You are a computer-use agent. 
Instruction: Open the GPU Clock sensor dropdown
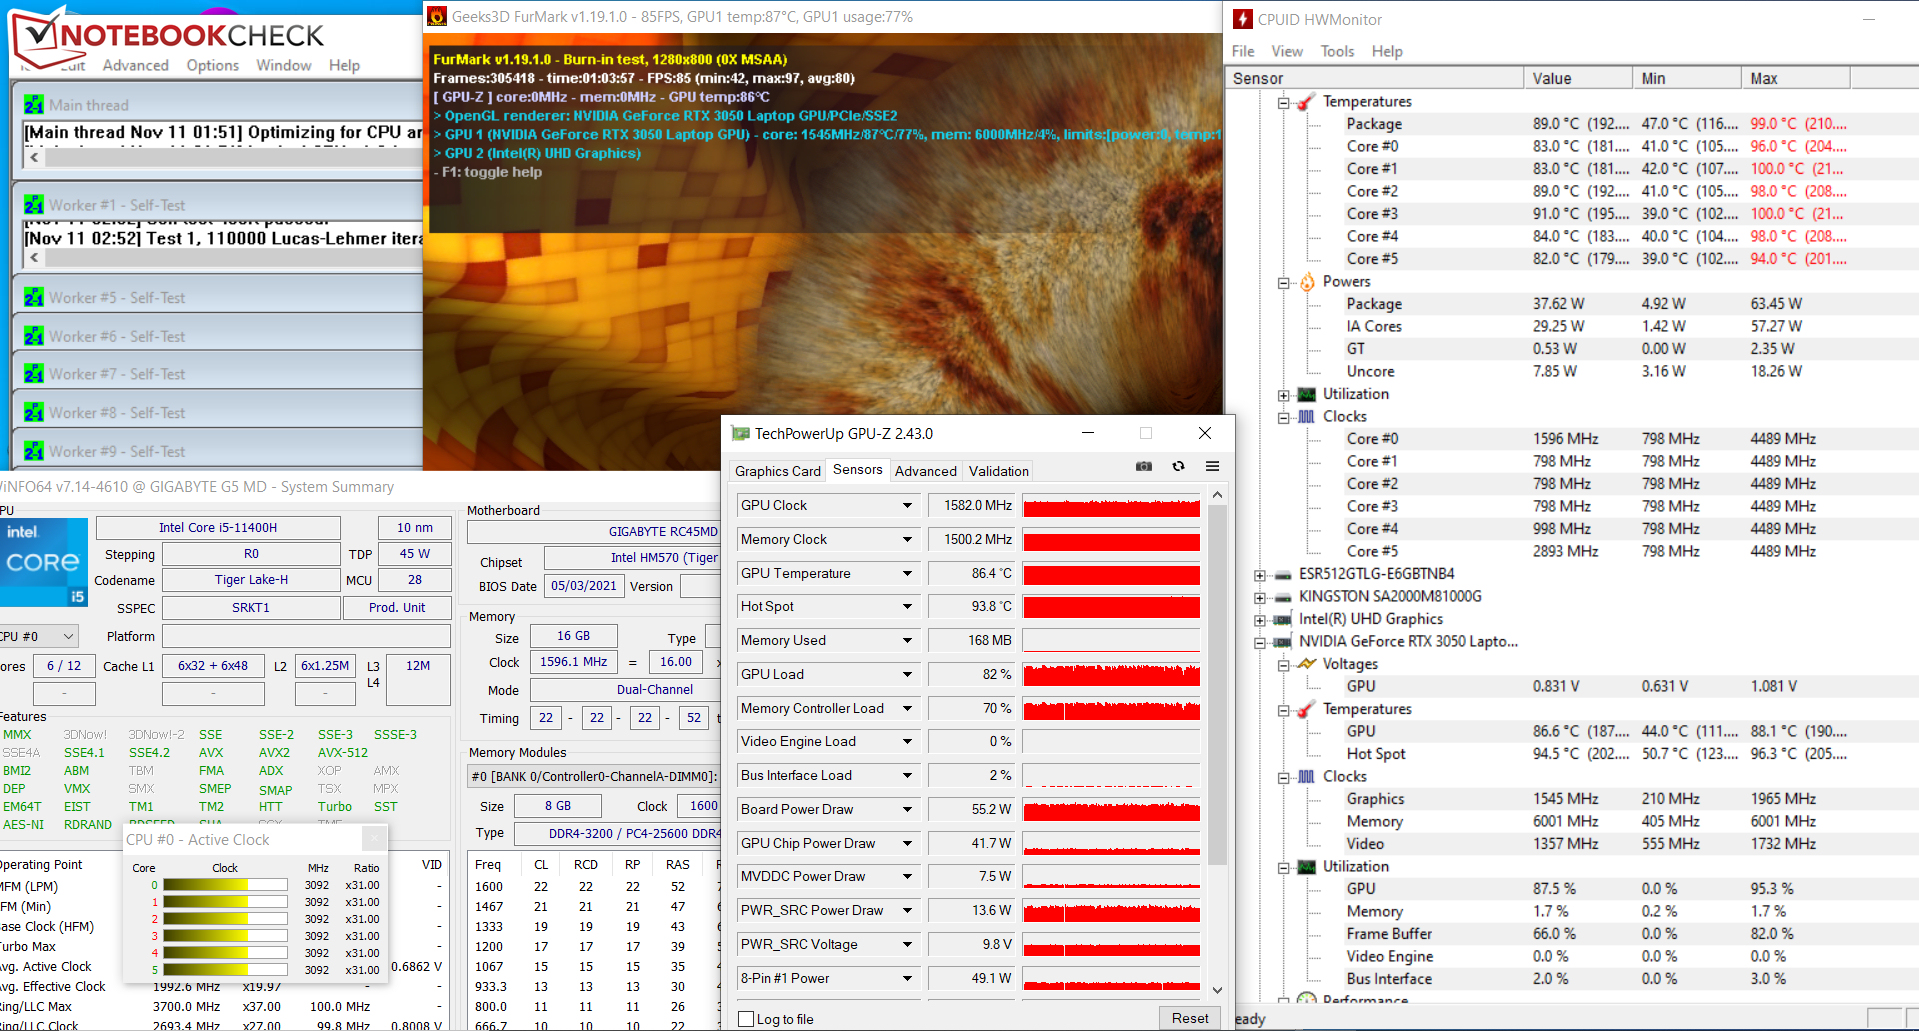tap(907, 506)
